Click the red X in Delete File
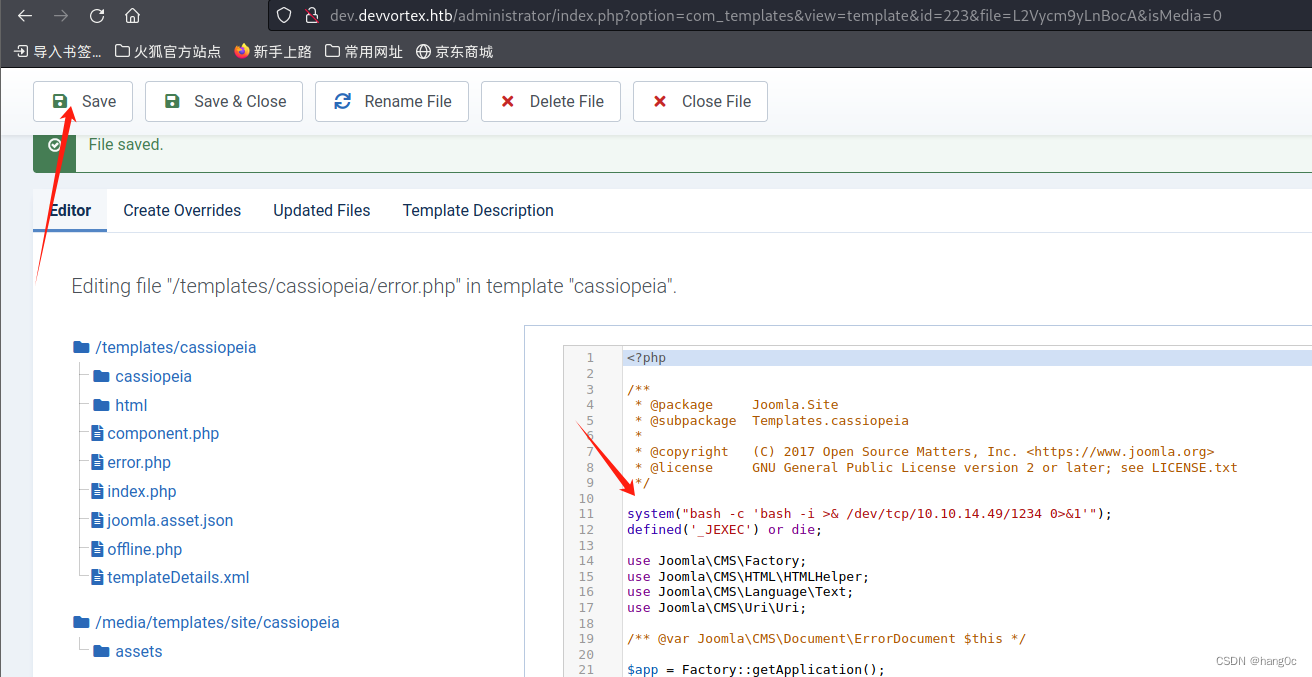The height and width of the screenshot is (677, 1312). pyautogui.click(x=508, y=101)
